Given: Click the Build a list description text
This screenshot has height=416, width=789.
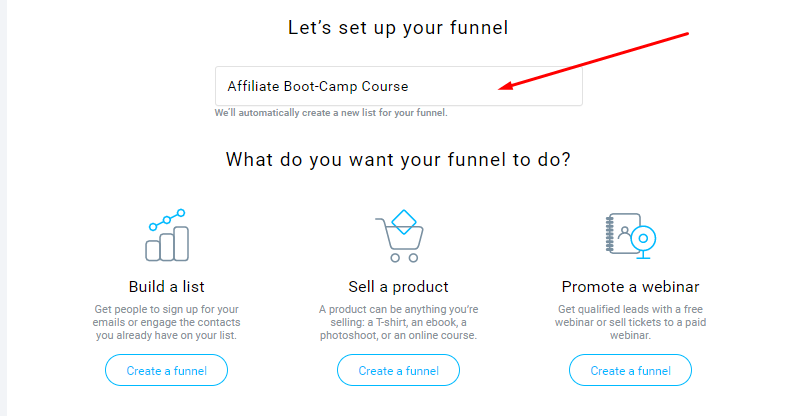Looking at the screenshot, I should (x=166, y=322).
